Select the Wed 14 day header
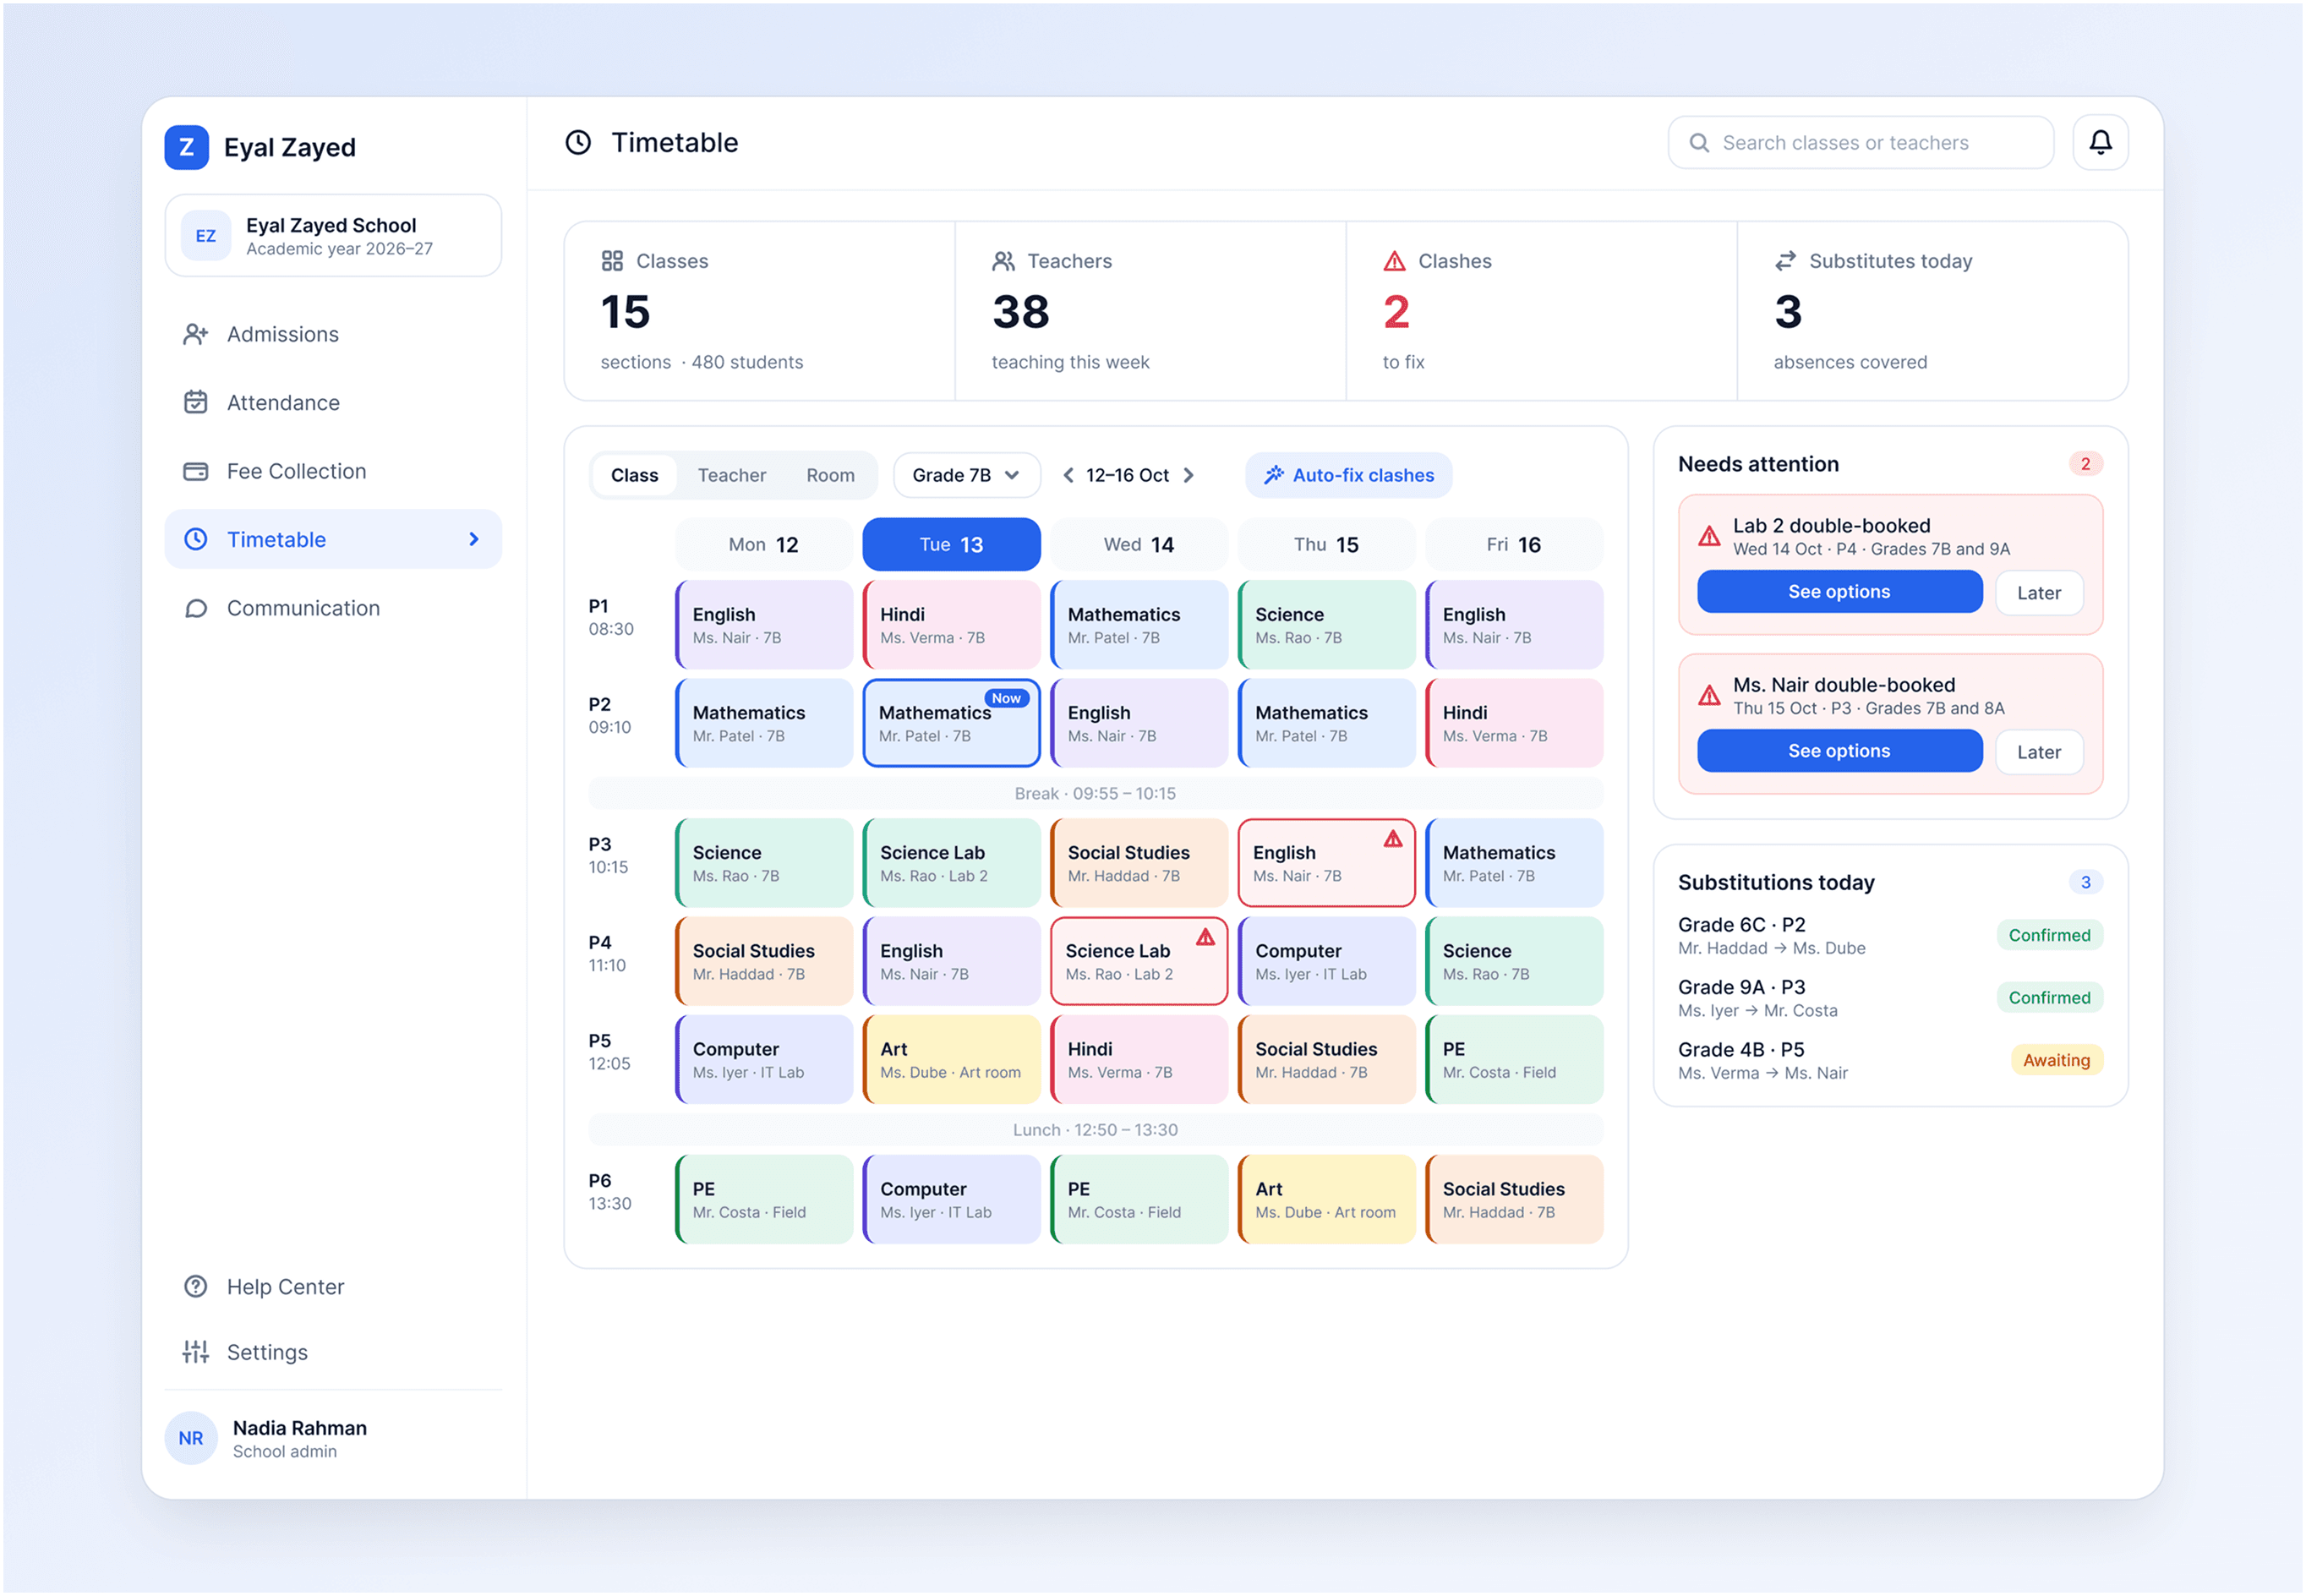Viewport: 2306px width, 1596px height. coord(1138,544)
